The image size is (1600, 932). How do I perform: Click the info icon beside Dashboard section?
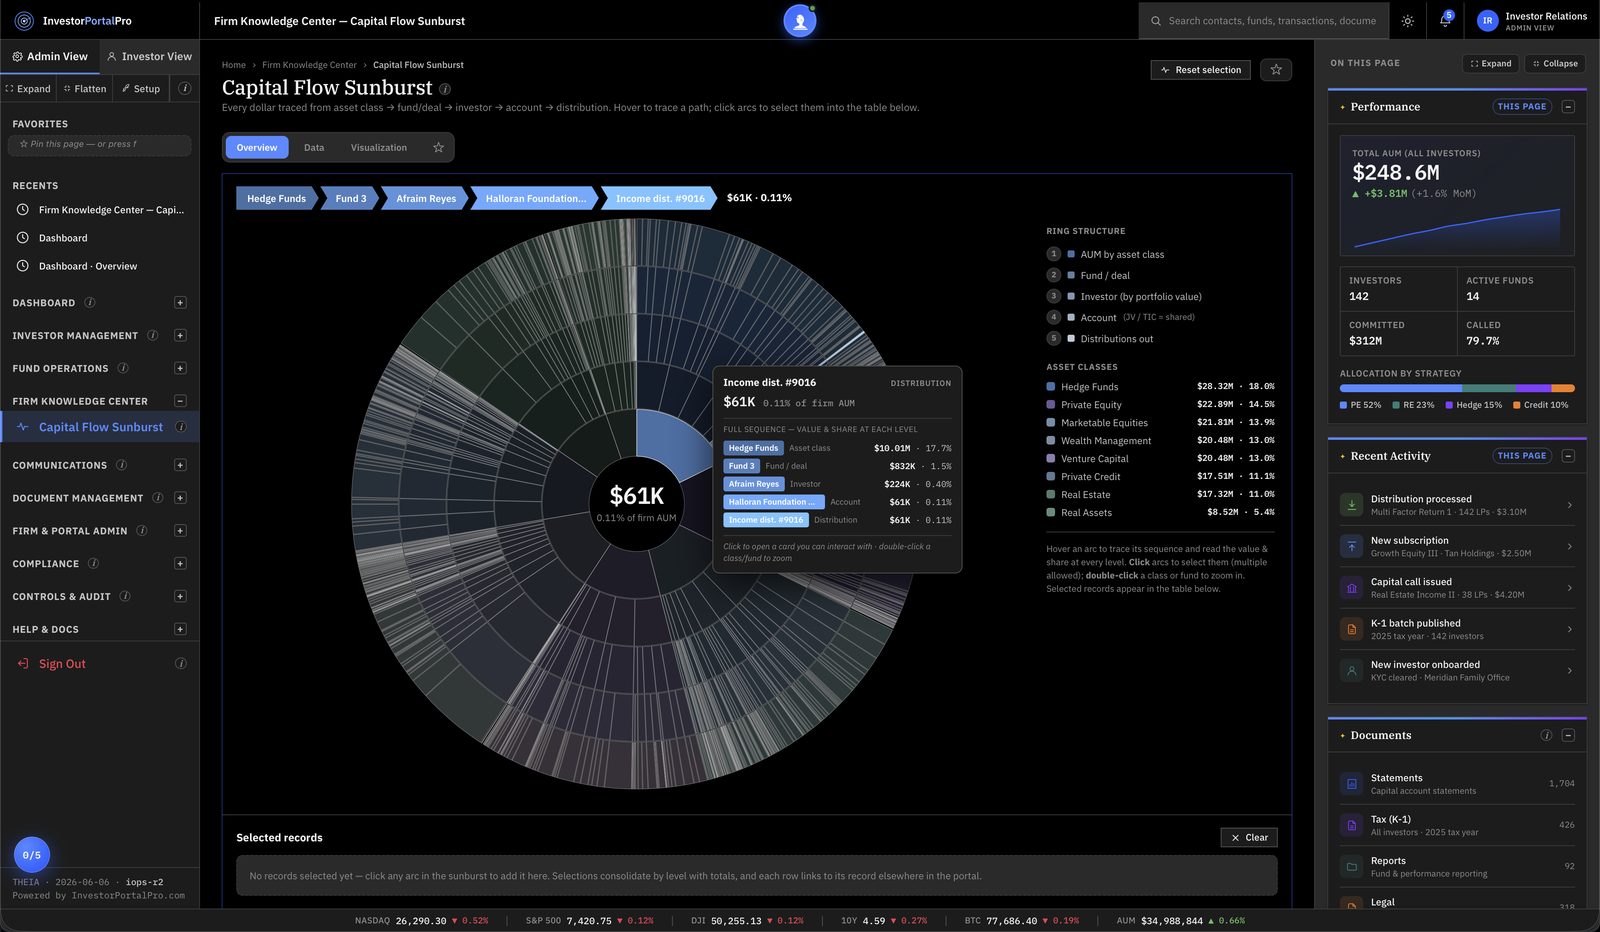tap(90, 302)
